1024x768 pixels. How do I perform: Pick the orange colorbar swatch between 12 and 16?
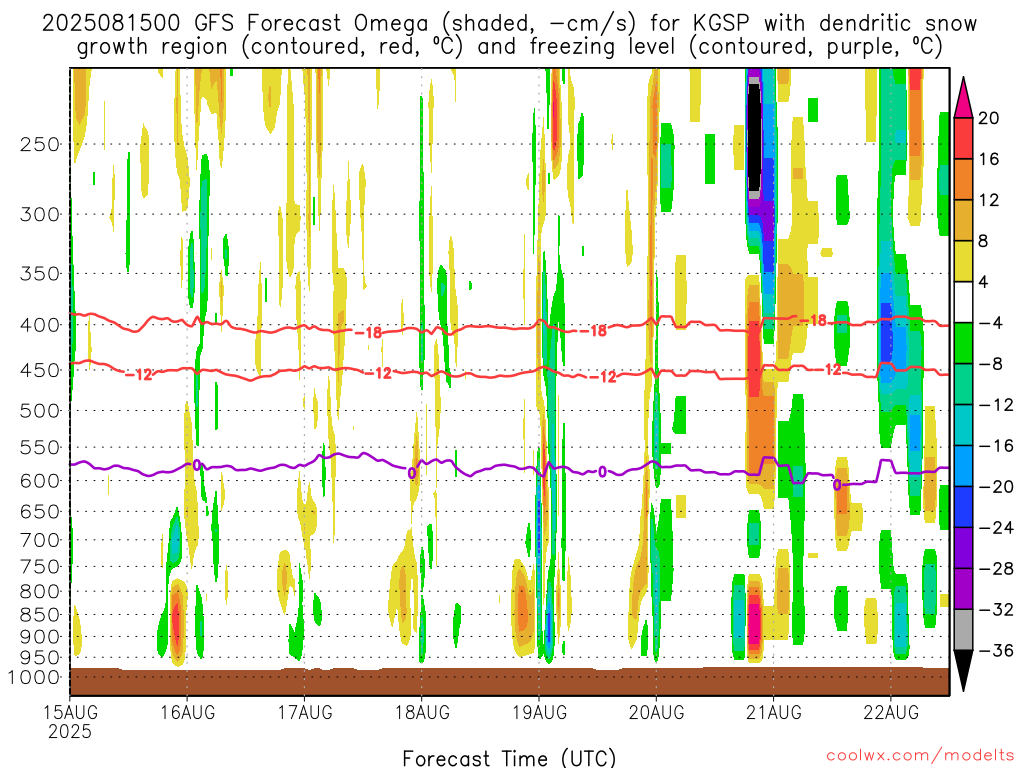click(963, 180)
